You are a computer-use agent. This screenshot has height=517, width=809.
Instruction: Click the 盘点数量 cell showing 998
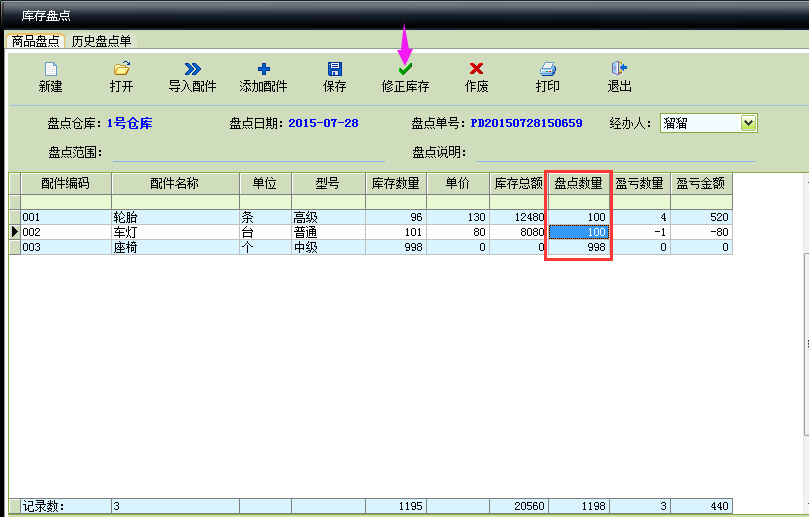point(578,247)
